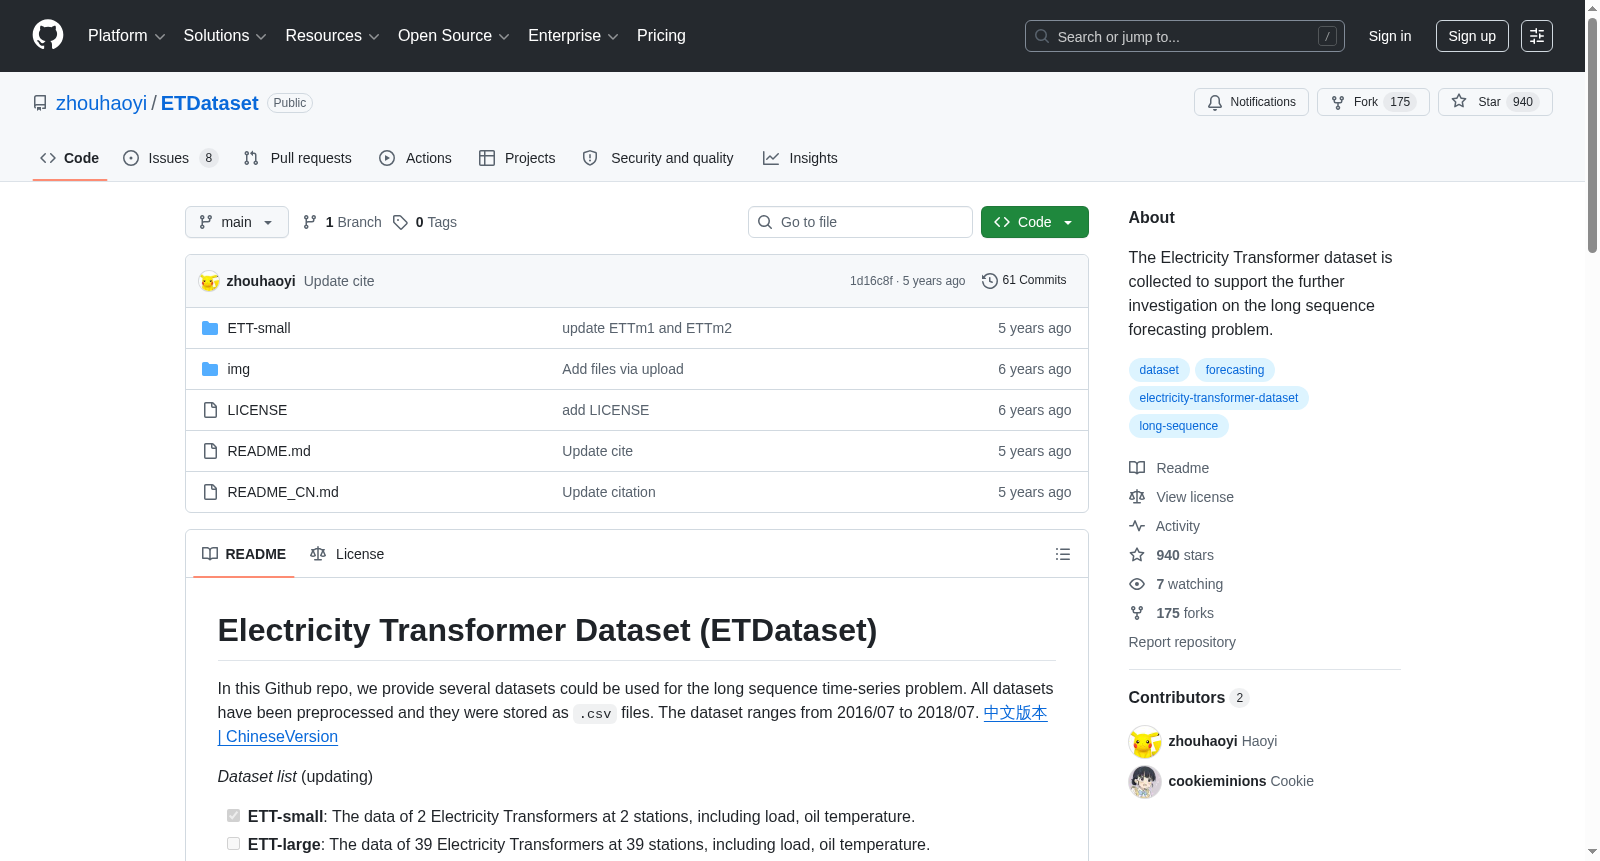Click the file icon beside README_CN.md
This screenshot has height=861, width=1600.
click(210, 492)
